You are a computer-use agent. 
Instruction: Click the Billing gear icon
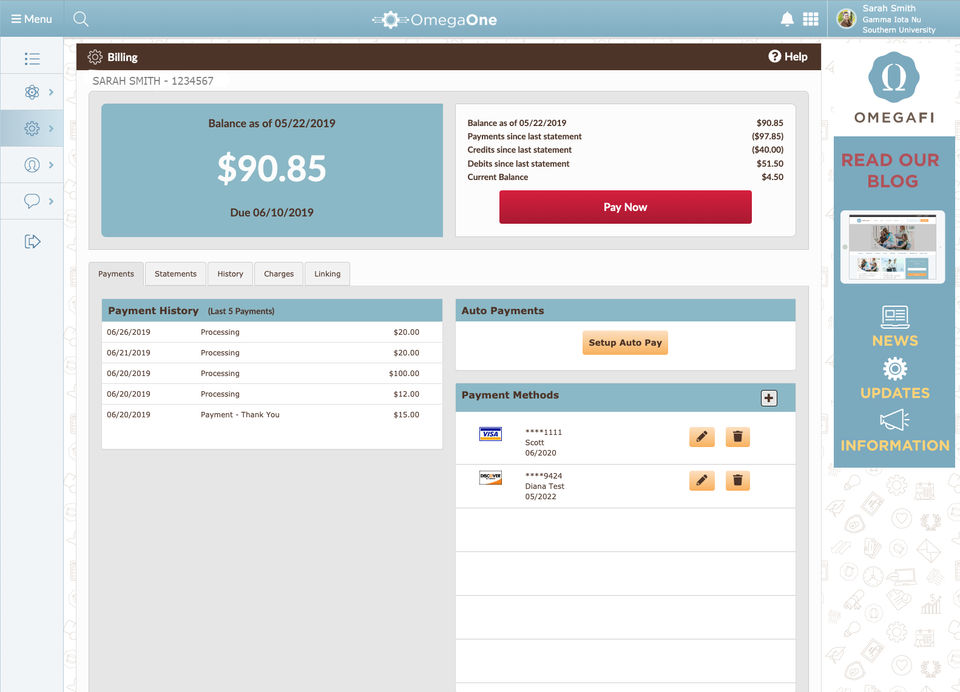point(95,57)
